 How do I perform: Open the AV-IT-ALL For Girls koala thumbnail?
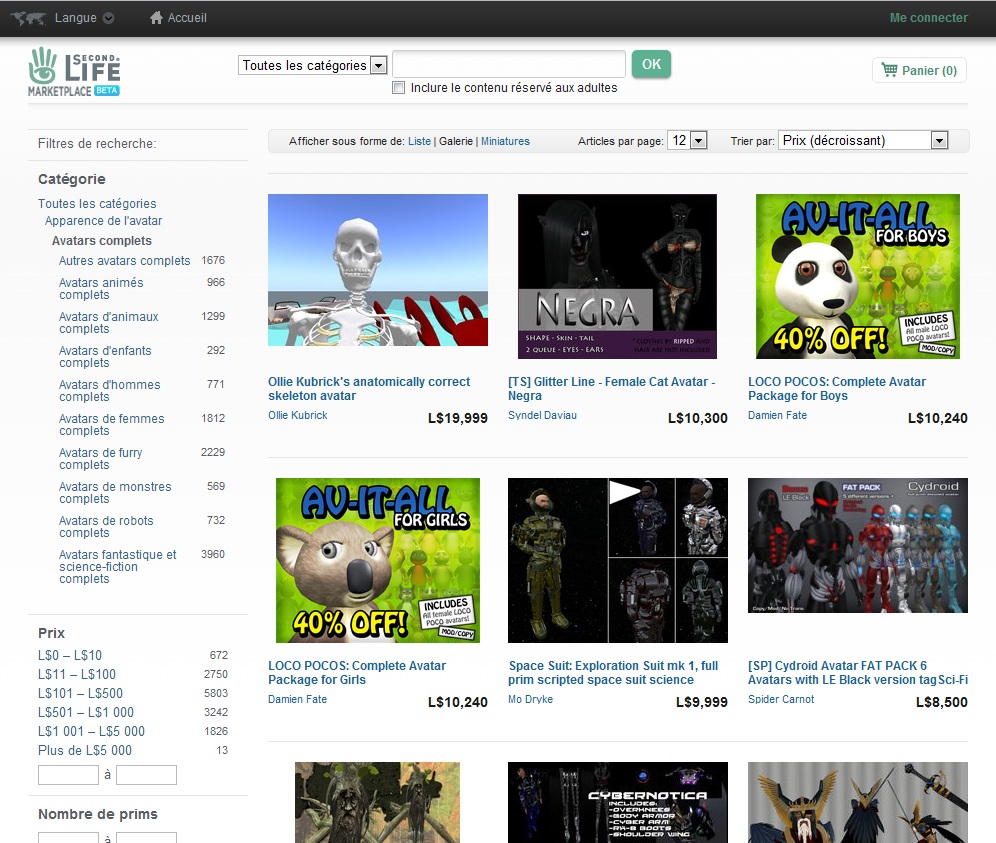point(378,560)
